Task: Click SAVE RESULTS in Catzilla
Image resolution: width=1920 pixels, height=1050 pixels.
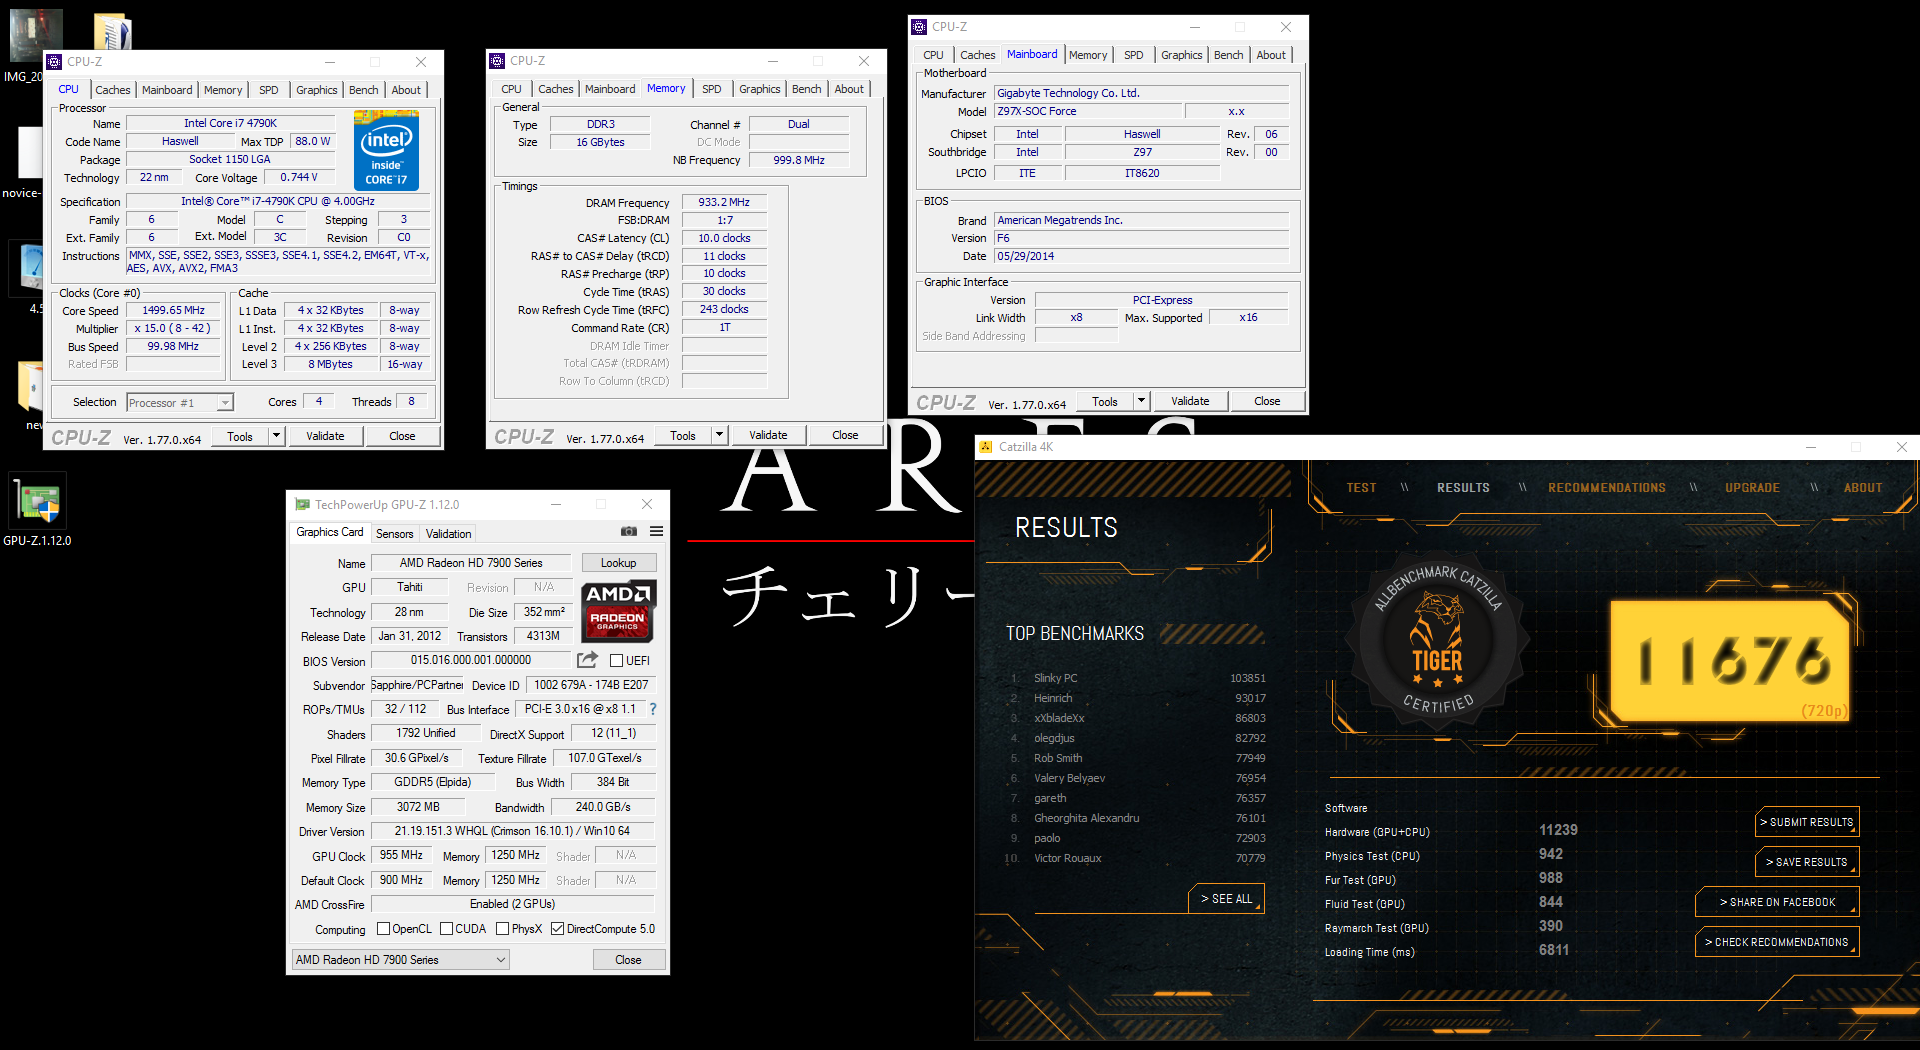Action: (x=1807, y=862)
